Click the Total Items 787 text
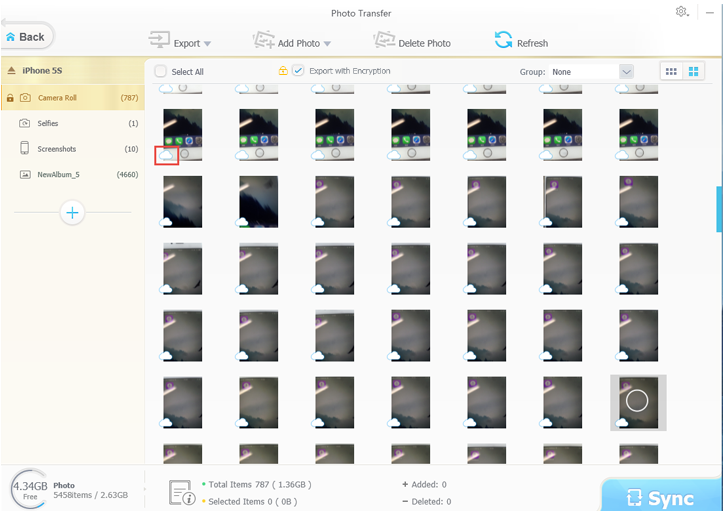 (x=260, y=484)
